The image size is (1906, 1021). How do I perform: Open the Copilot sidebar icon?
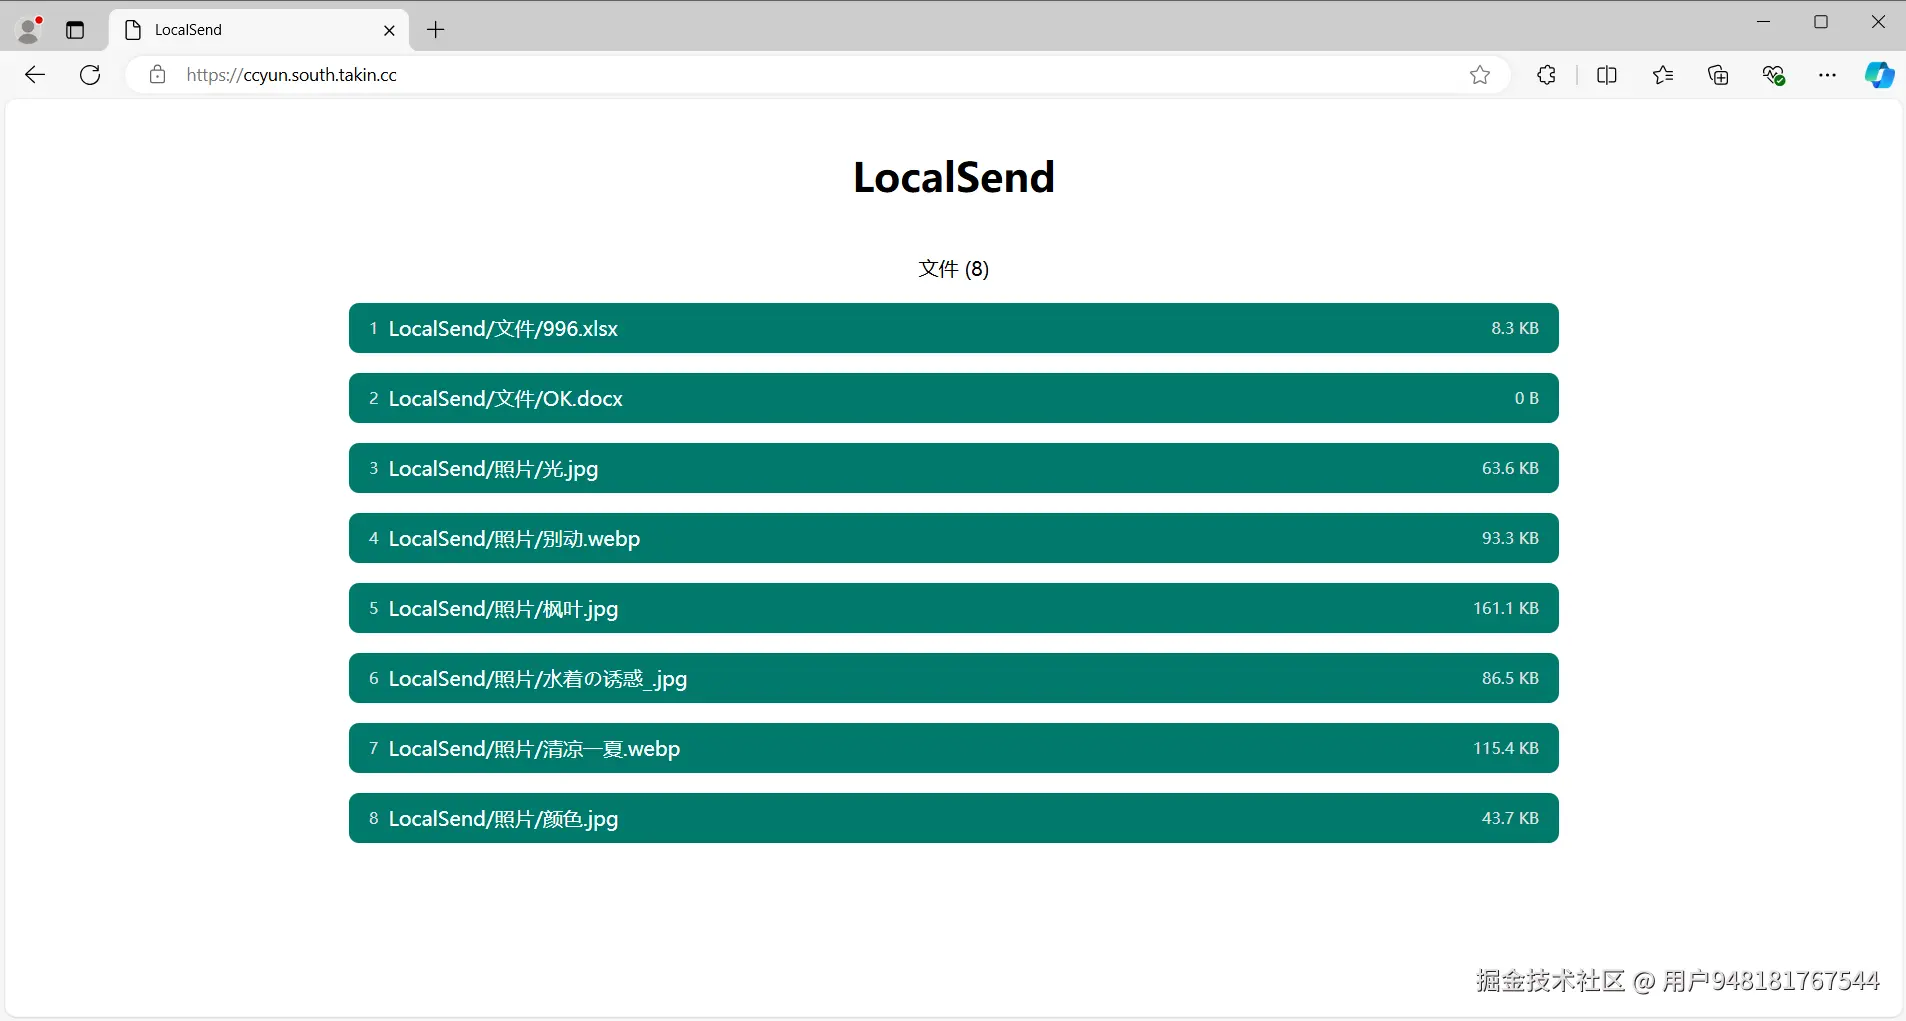1879,75
